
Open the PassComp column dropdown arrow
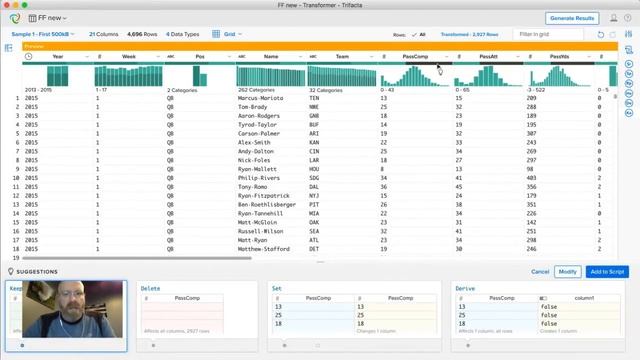tap(446, 57)
